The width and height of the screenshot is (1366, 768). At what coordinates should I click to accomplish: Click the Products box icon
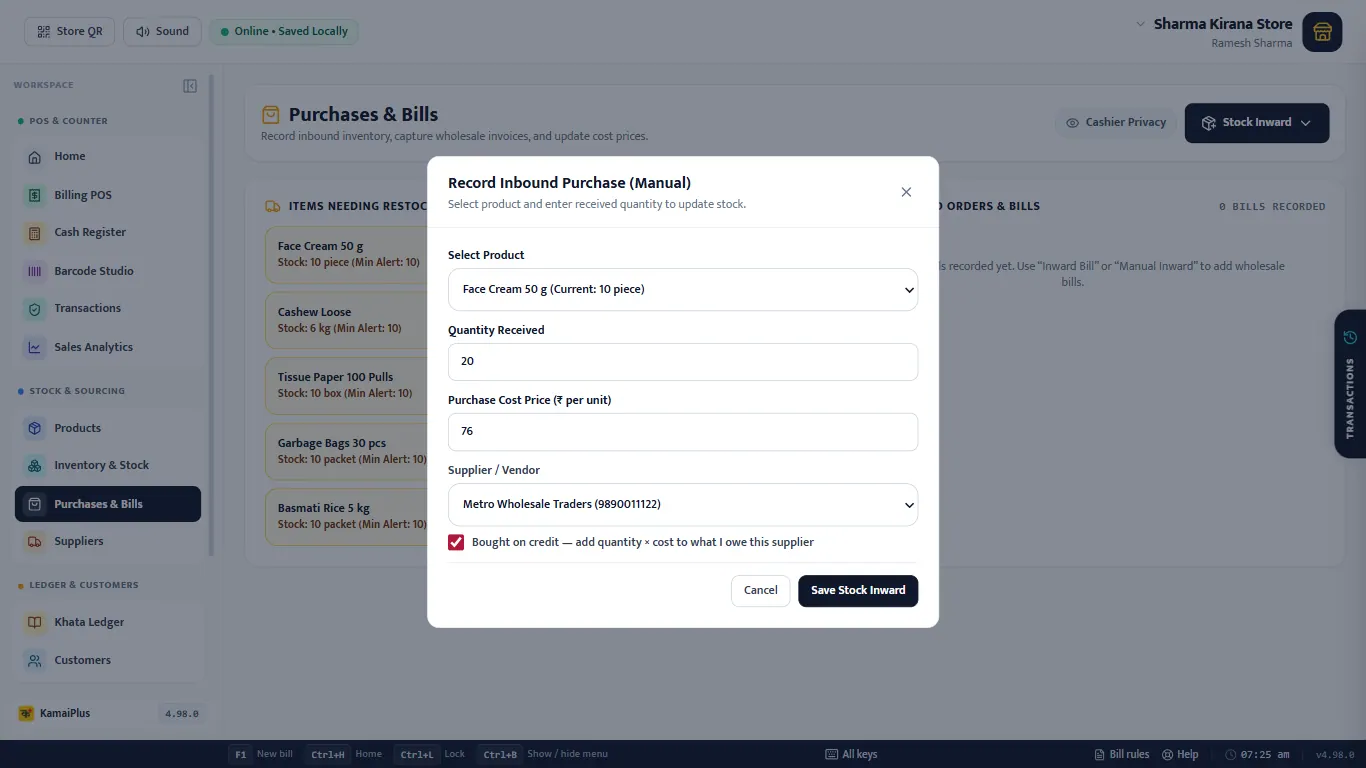[35, 428]
